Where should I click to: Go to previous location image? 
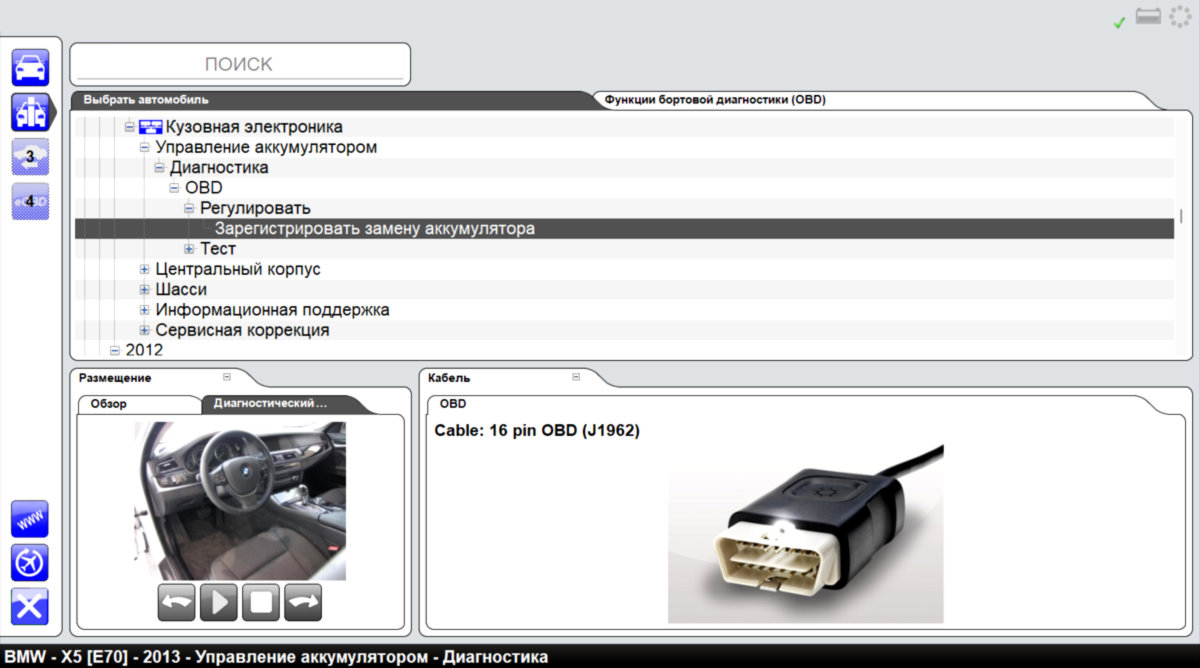pos(176,602)
